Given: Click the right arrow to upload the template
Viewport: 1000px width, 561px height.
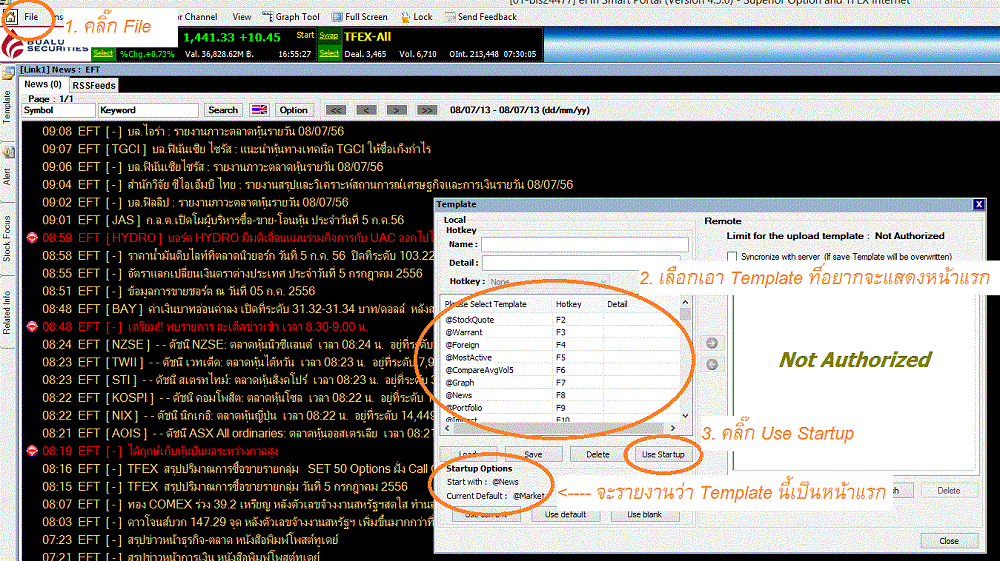Looking at the screenshot, I should (x=712, y=343).
